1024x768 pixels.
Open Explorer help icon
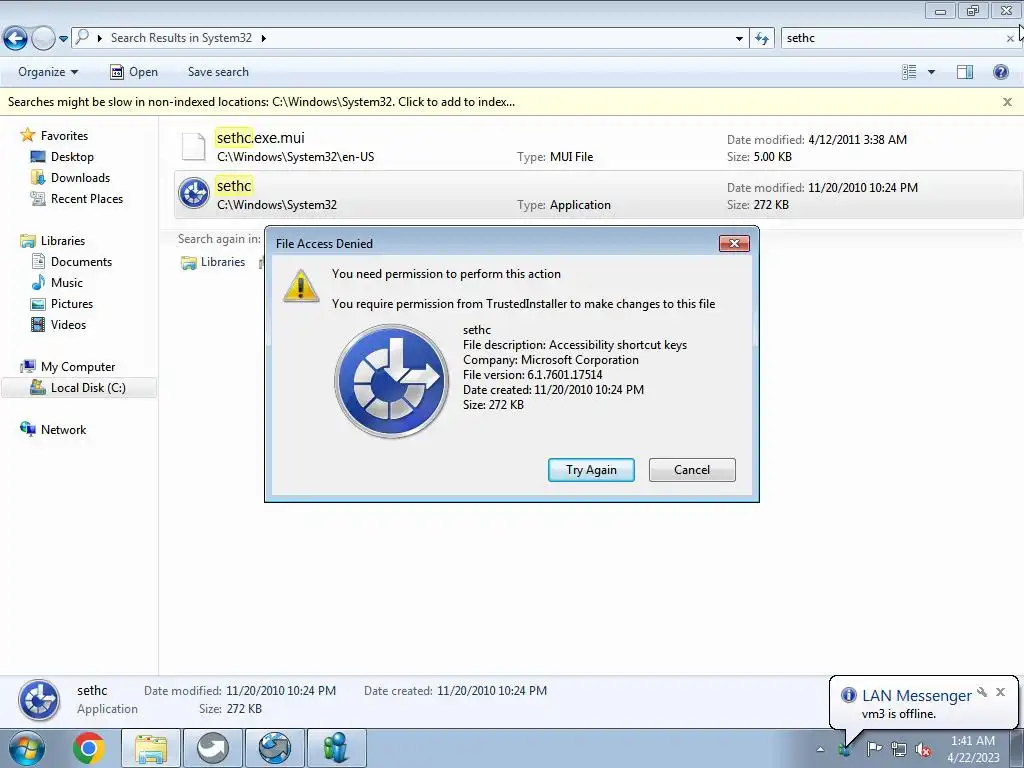(1000, 72)
